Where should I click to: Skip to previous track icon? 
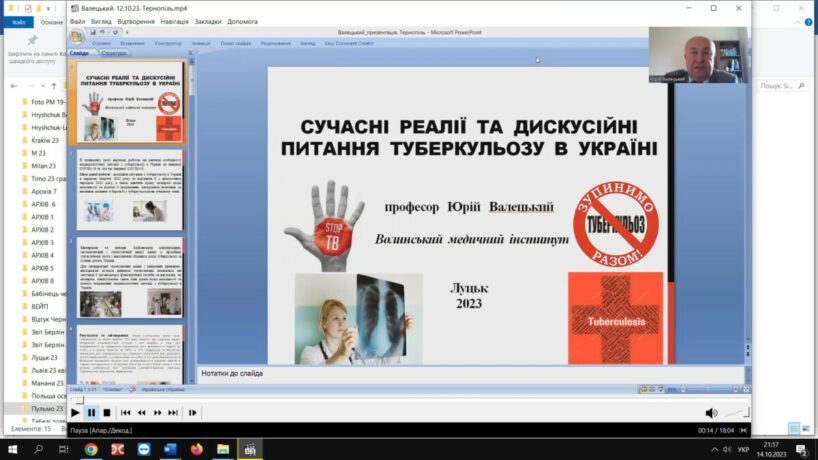pyautogui.click(x=126, y=412)
